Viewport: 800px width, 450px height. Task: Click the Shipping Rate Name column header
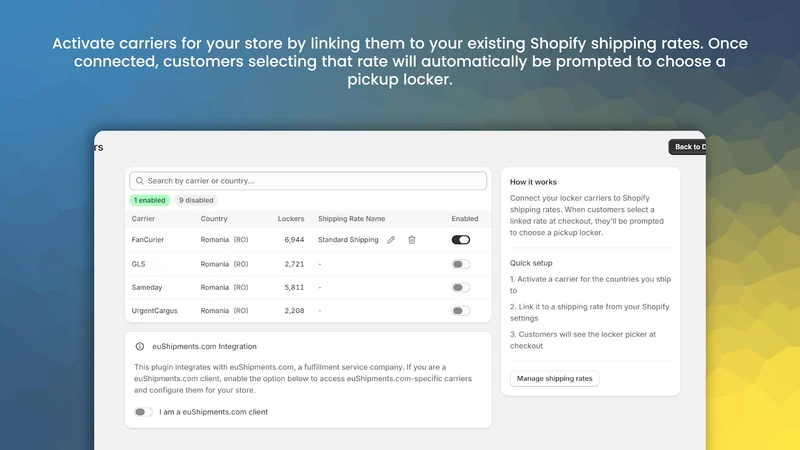coord(352,218)
